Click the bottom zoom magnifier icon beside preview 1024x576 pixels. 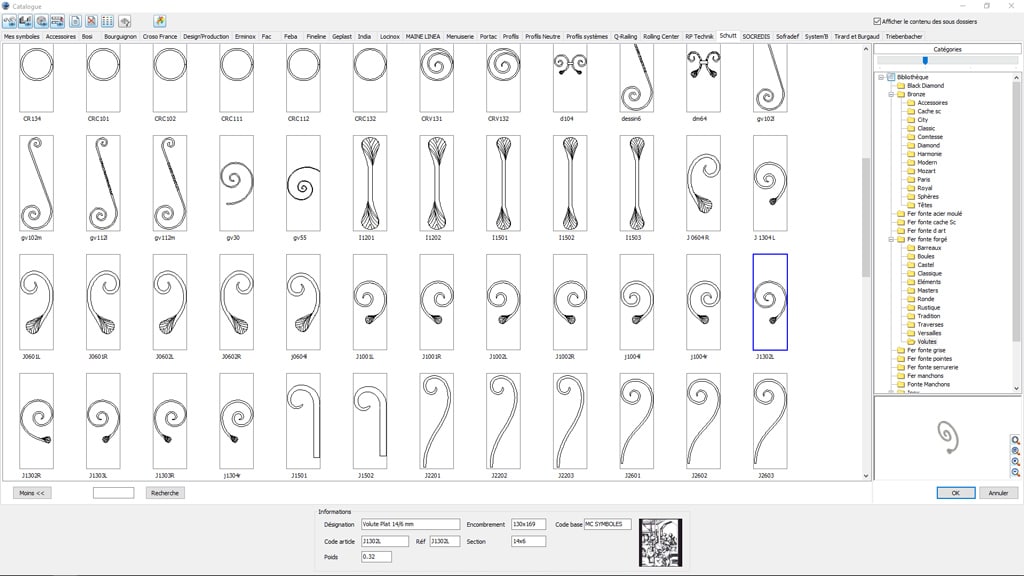[x=1016, y=473]
